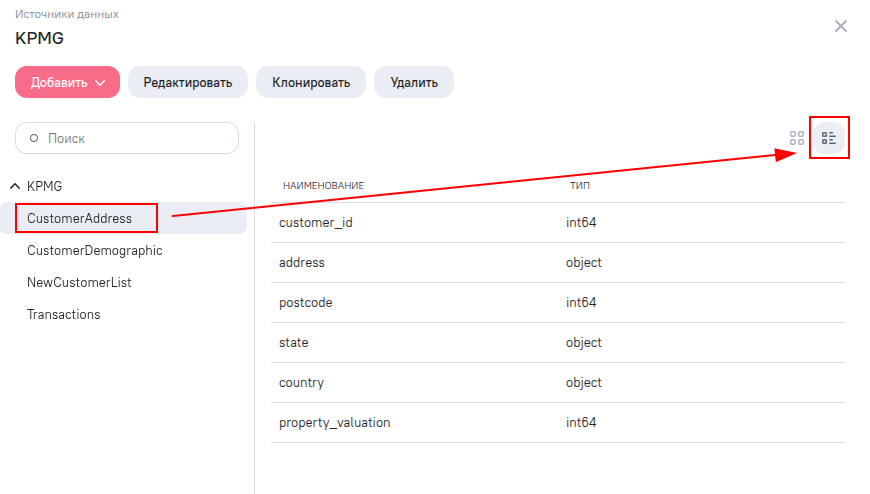
Task: Select NewCustomerList table in tree
Action: pyautogui.click(x=79, y=283)
